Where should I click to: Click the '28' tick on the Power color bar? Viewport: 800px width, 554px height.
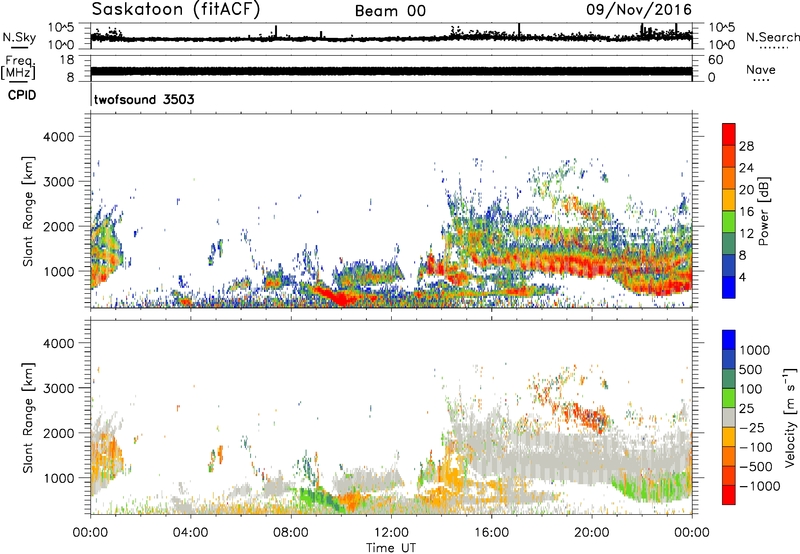coord(746,146)
